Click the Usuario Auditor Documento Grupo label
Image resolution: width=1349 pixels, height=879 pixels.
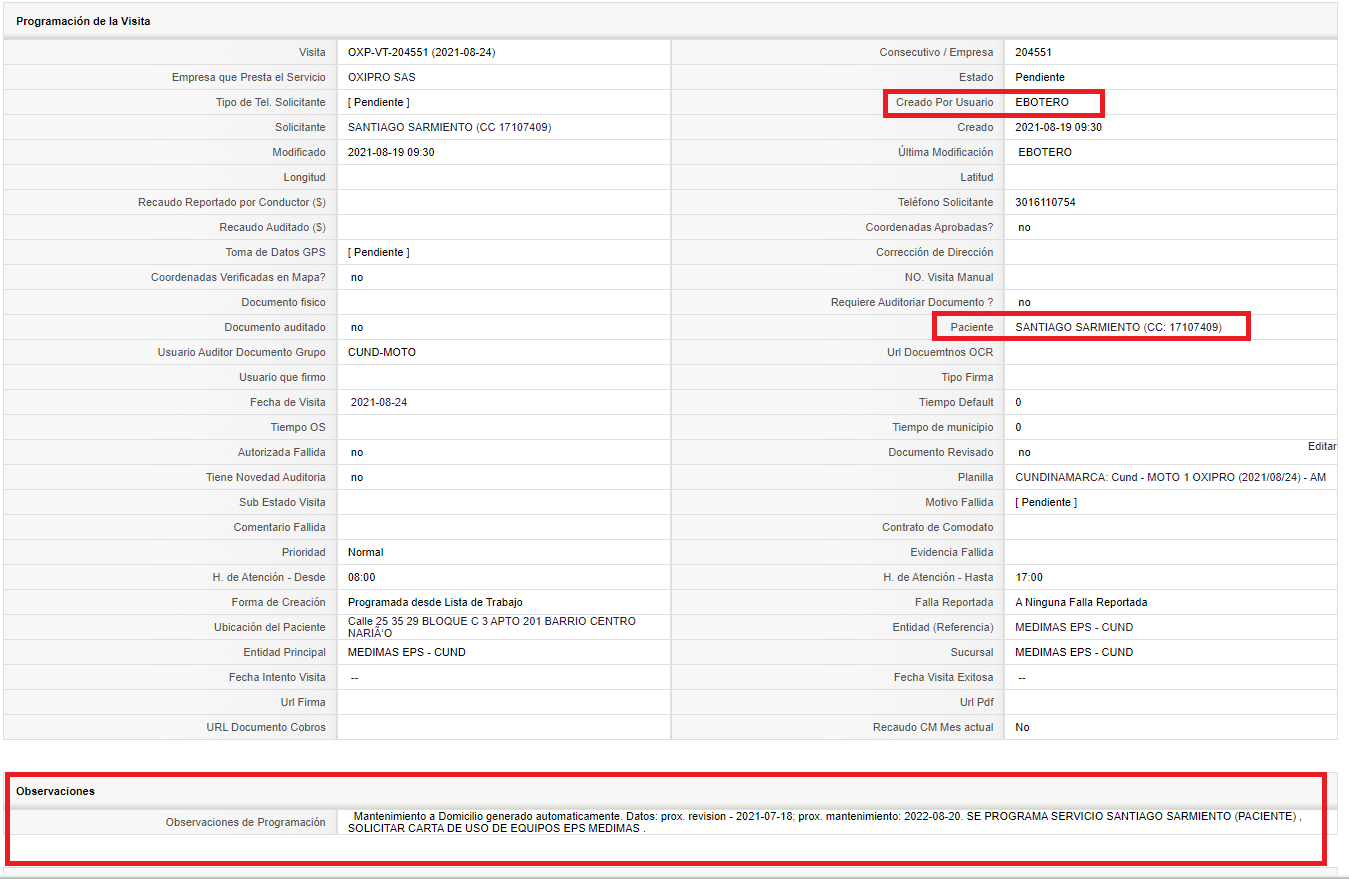tap(242, 352)
